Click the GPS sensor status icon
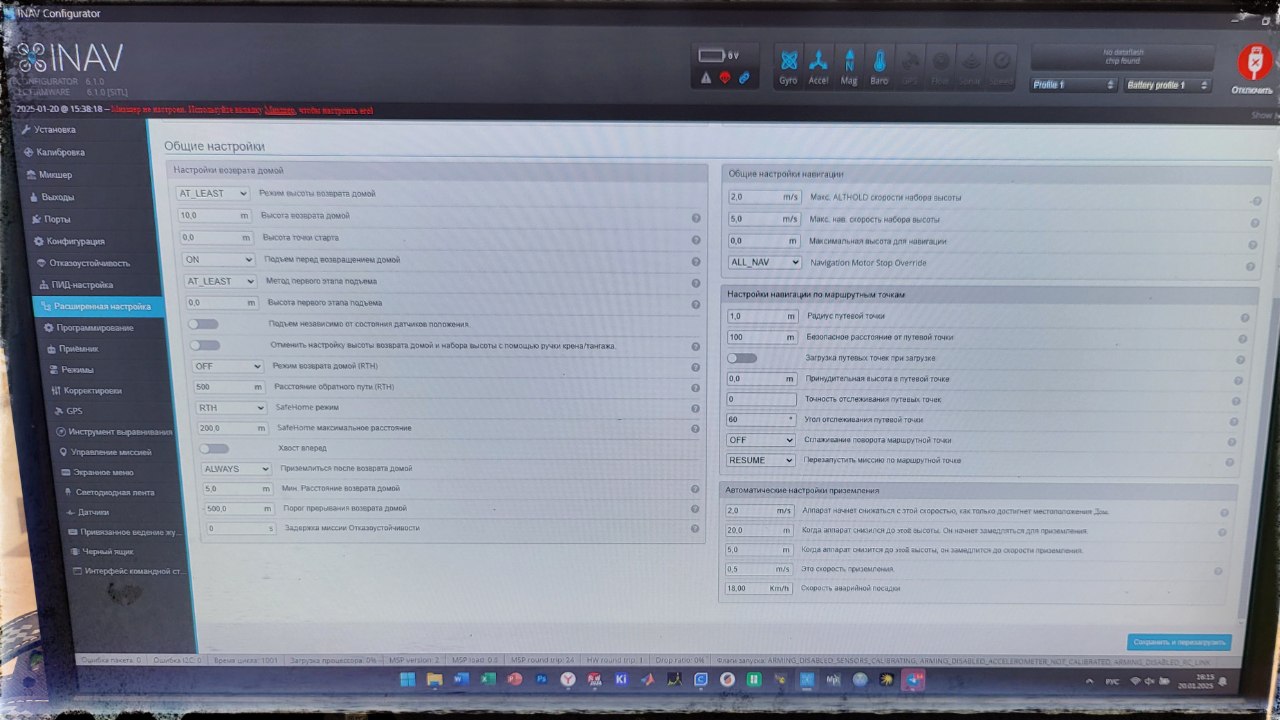 pos(910,65)
